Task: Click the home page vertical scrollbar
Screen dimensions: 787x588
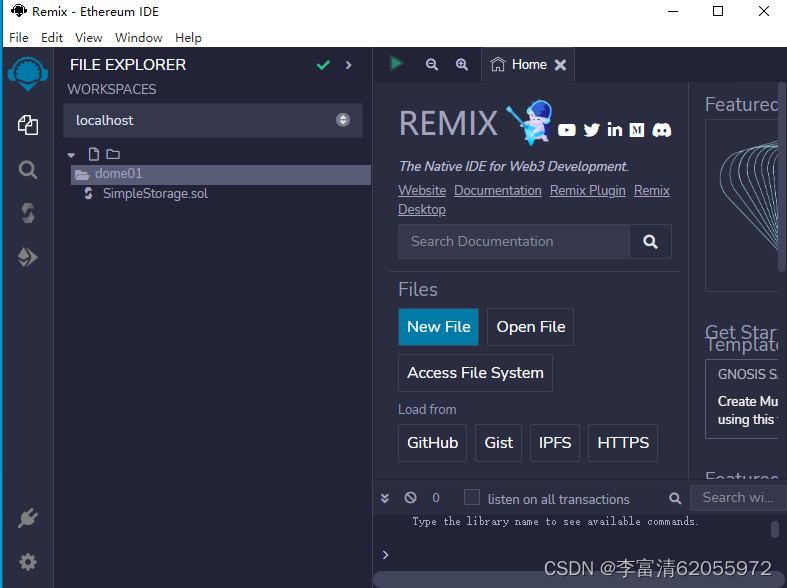Action: coord(781,177)
